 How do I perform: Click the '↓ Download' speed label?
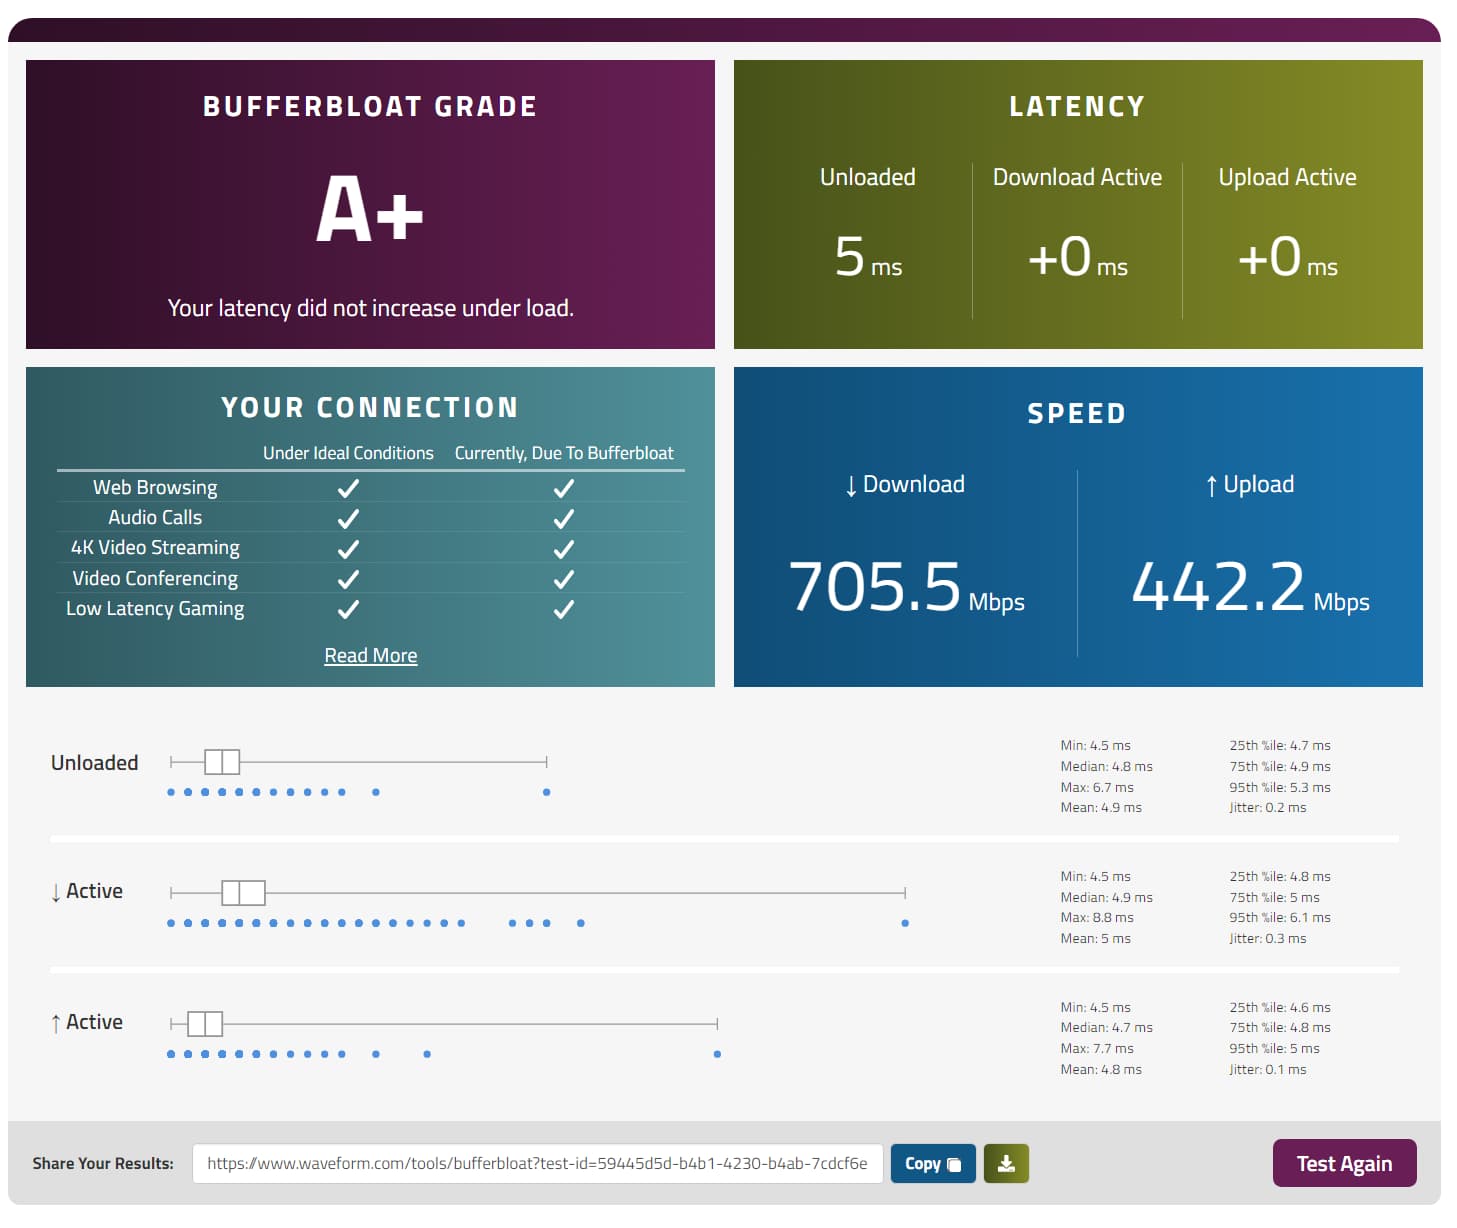(905, 485)
